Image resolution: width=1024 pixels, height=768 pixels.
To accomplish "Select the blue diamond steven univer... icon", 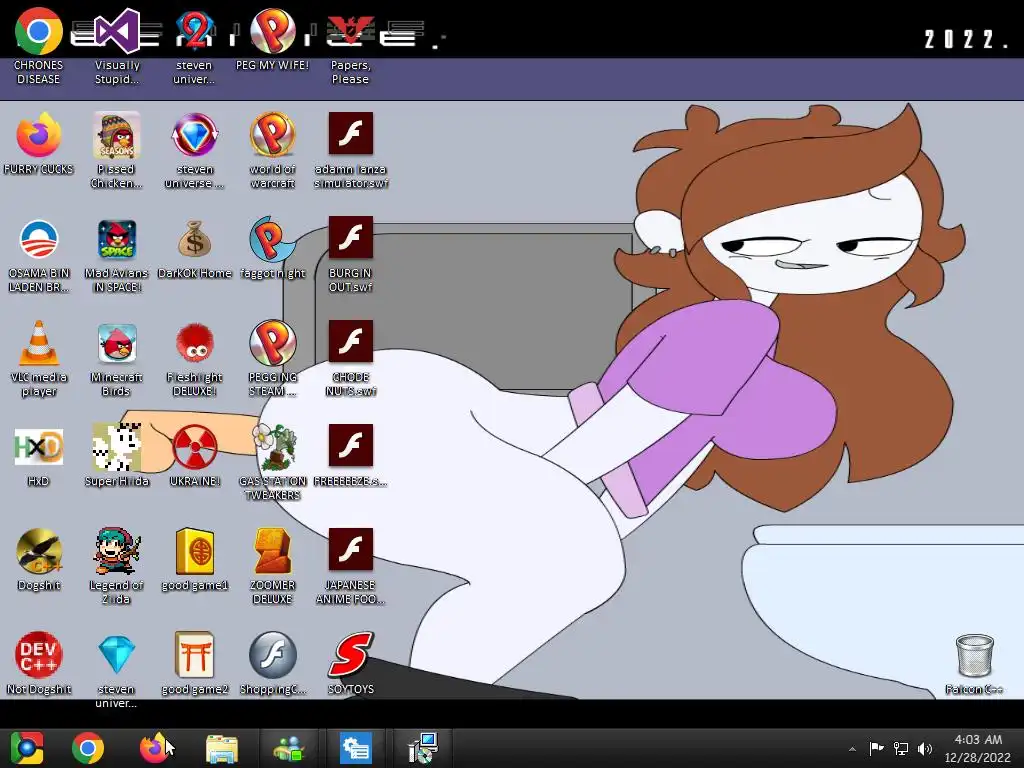I will [x=117, y=655].
